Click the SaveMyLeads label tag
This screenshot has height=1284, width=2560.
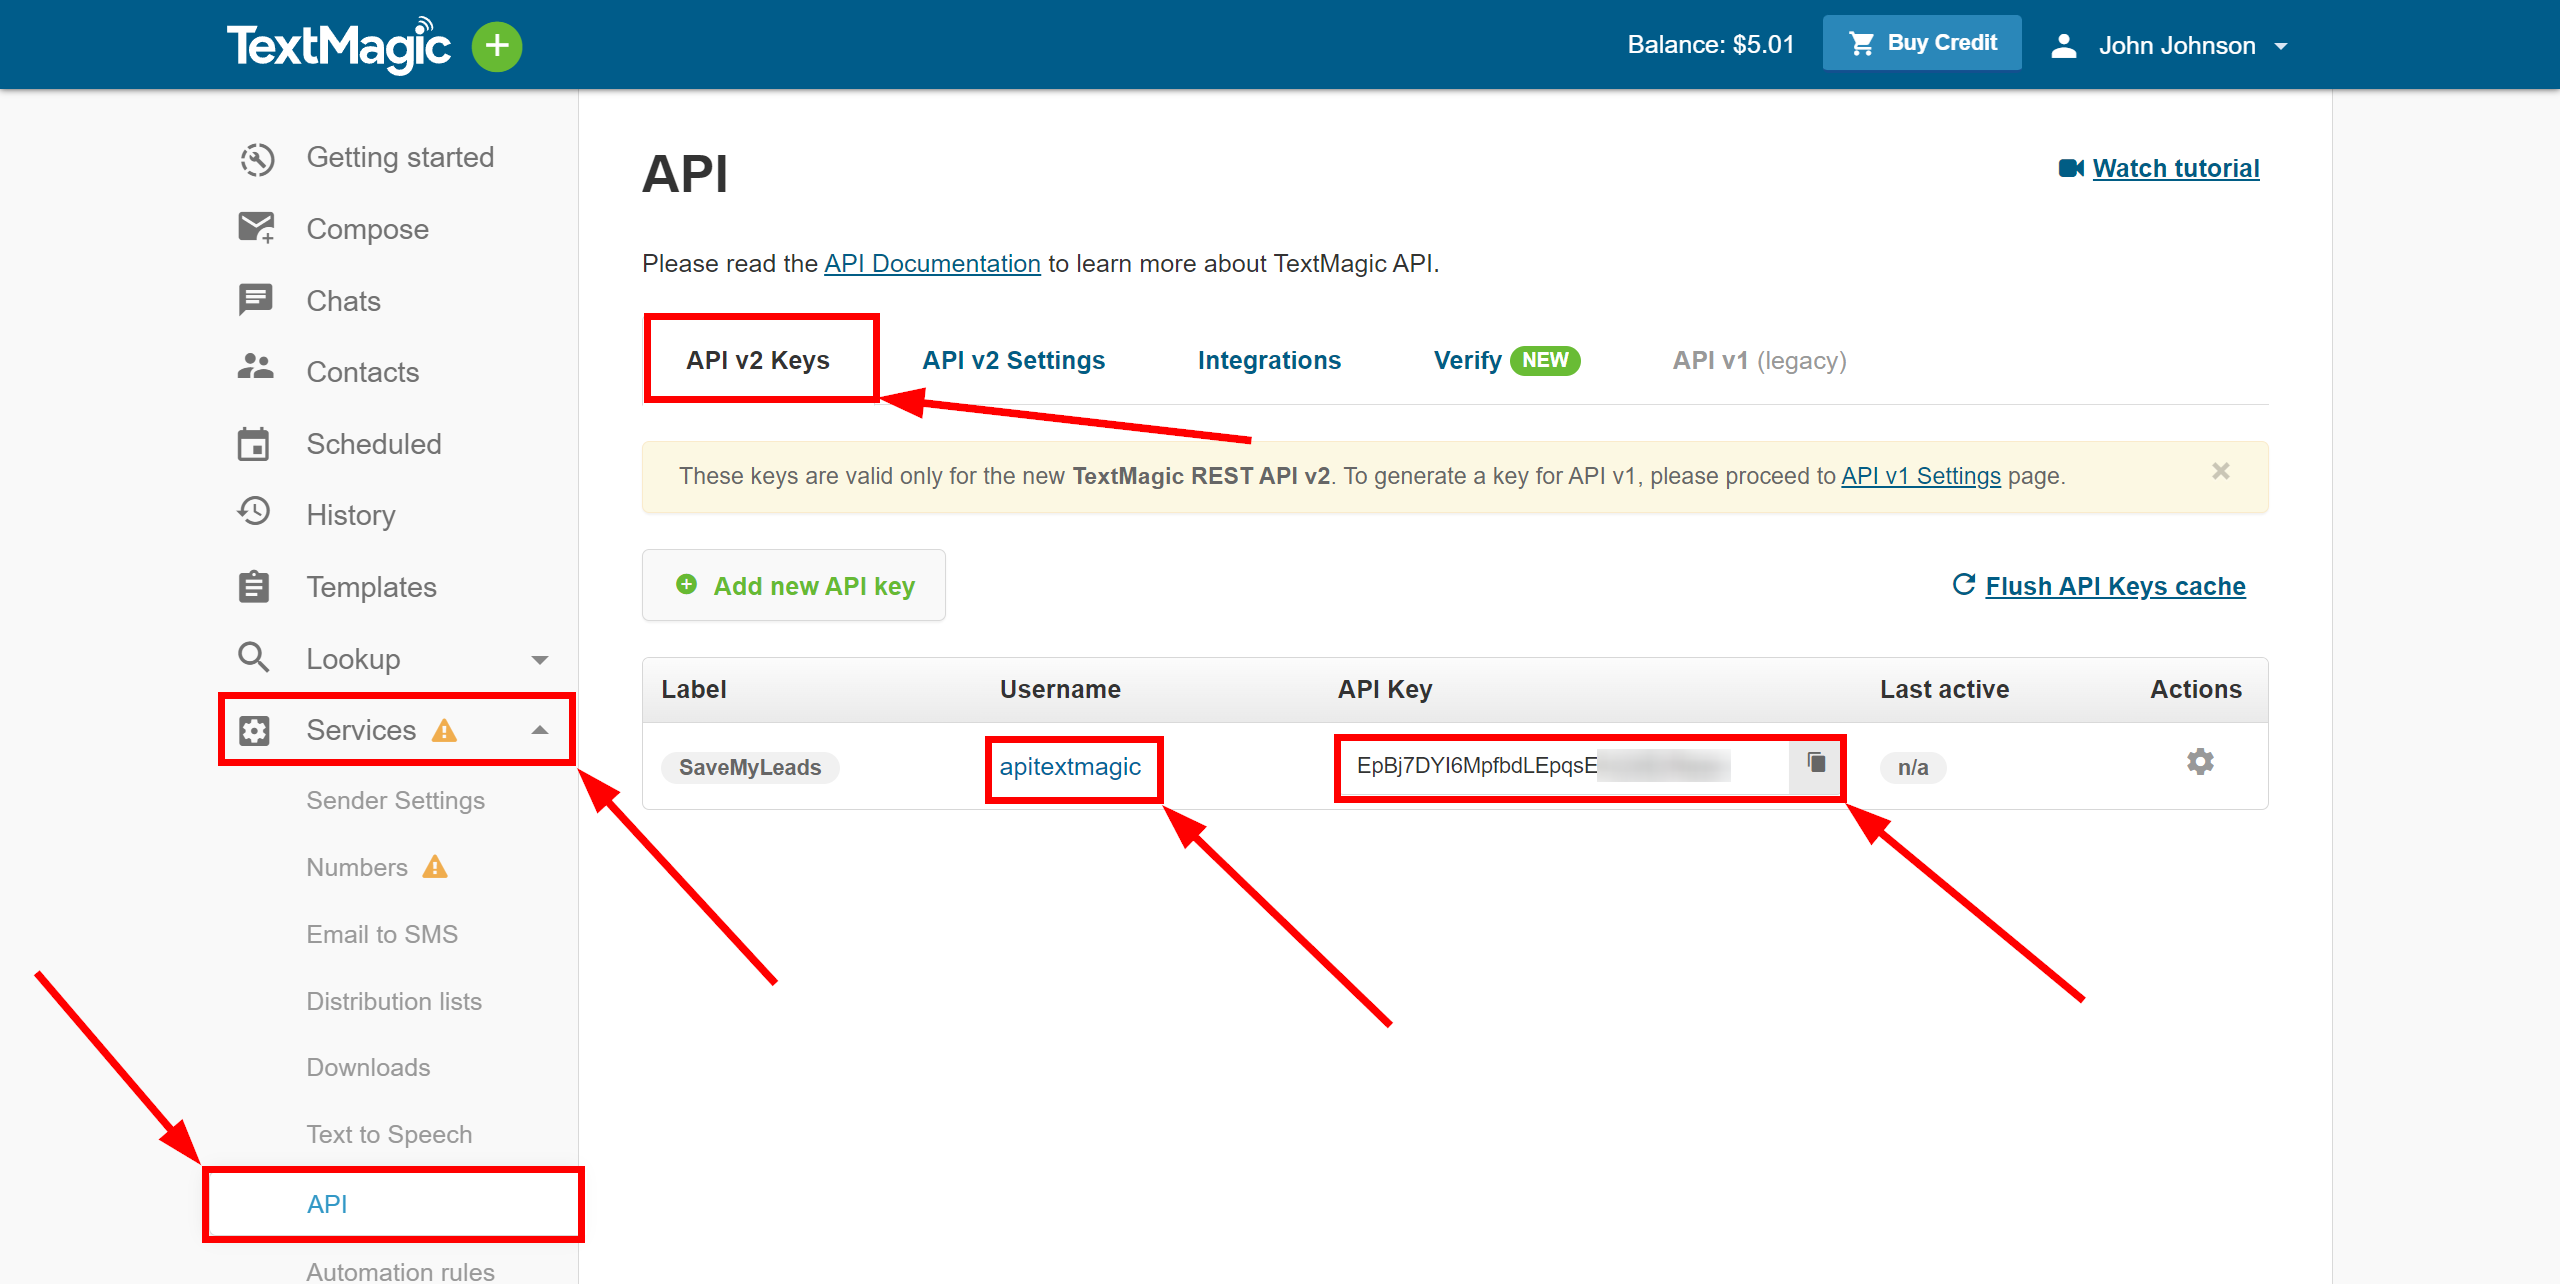(750, 767)
